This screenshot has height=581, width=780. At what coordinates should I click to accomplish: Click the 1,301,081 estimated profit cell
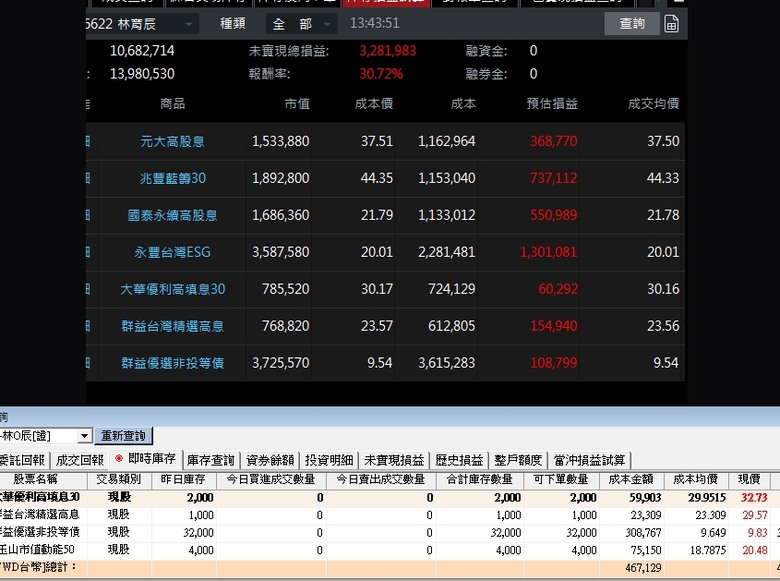pyautogui.click(x=548, y=252)
